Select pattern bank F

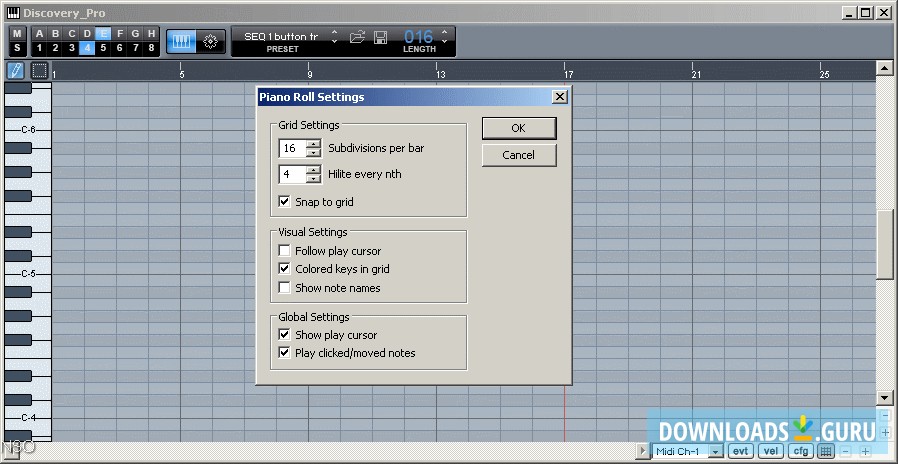(119, 34)
